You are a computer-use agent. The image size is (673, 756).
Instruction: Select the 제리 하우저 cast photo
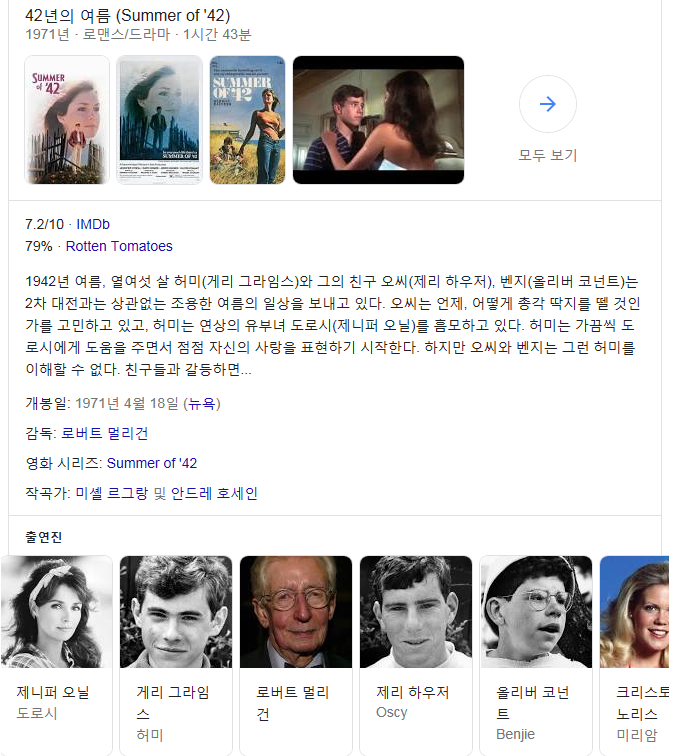416,612
